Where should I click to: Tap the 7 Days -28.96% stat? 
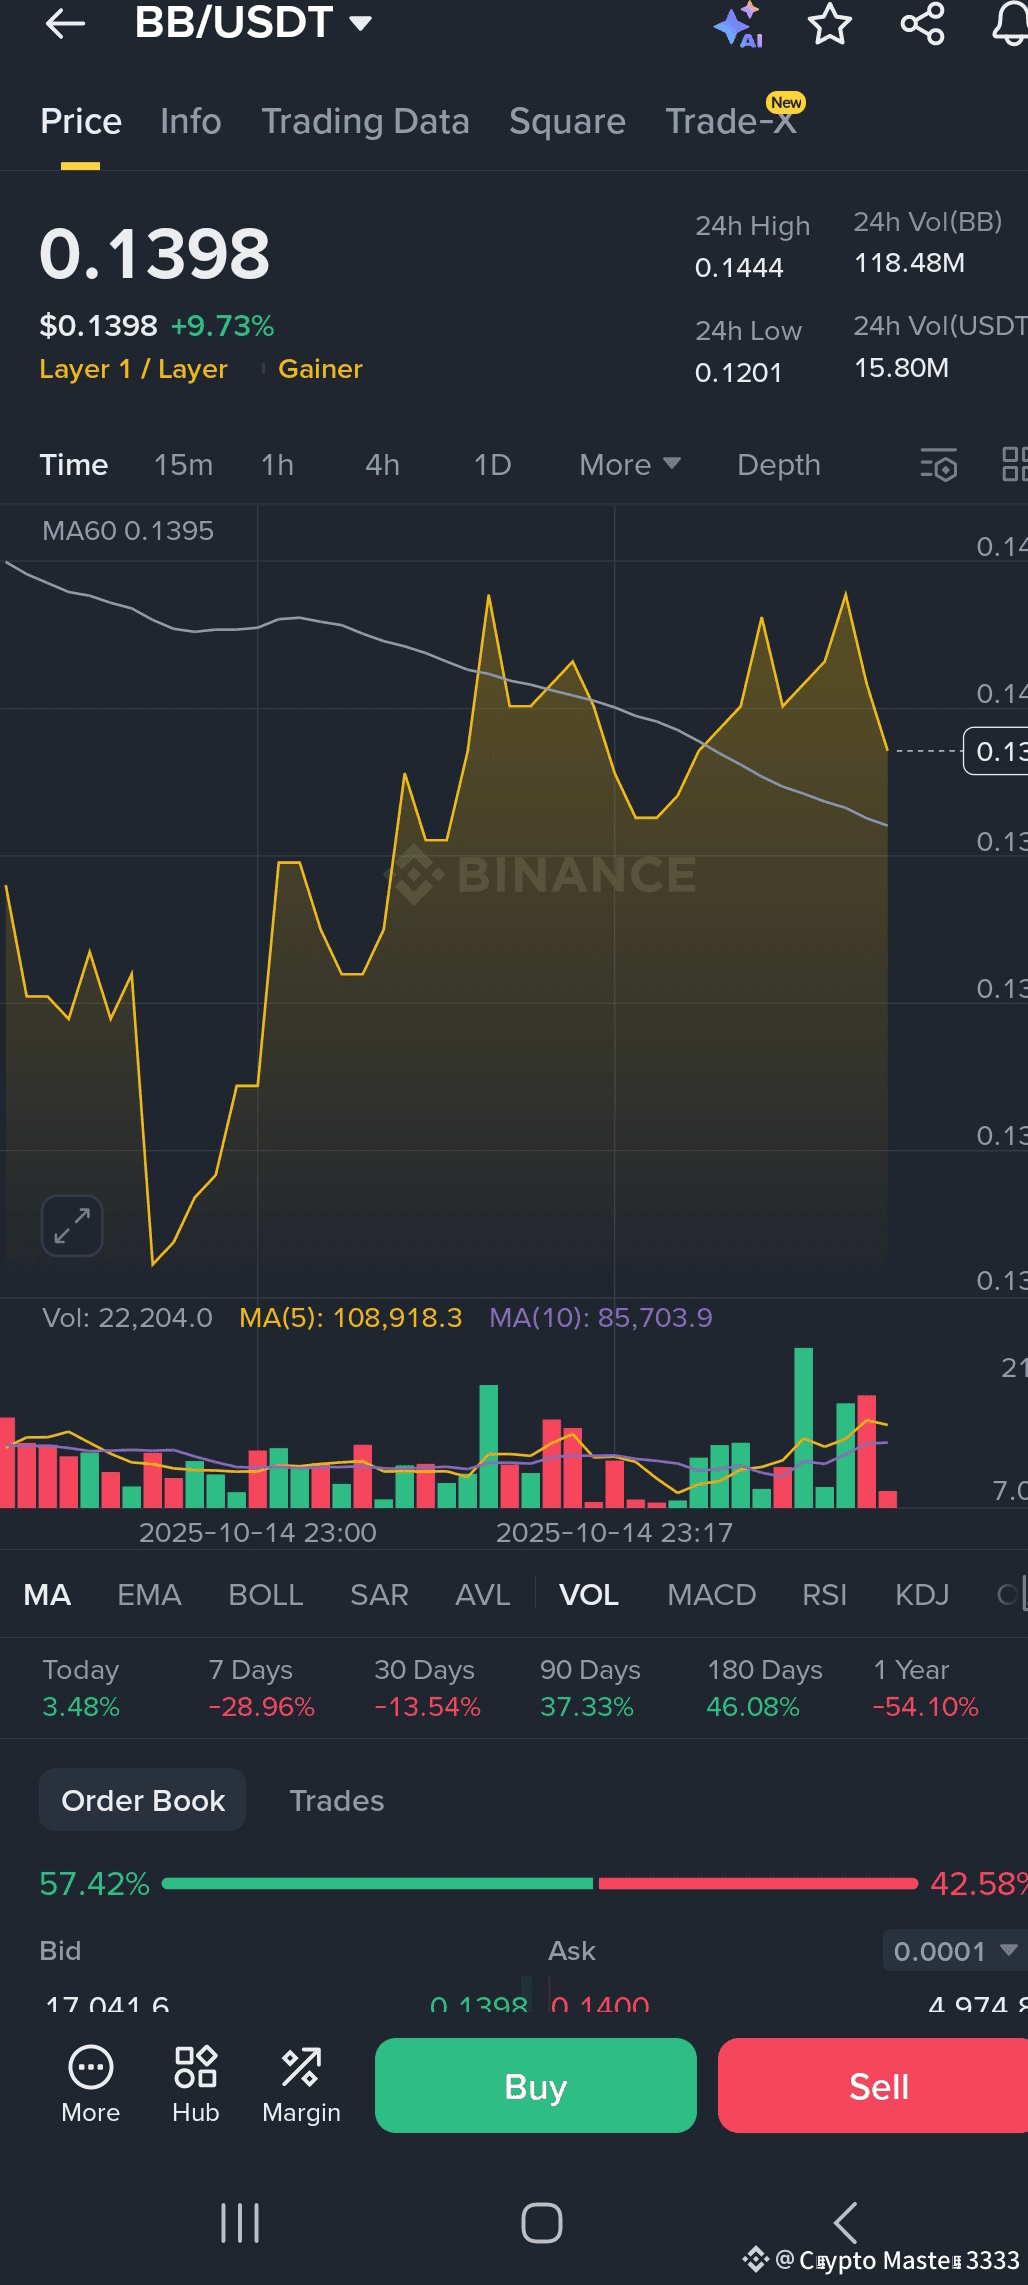point(262,1688)
